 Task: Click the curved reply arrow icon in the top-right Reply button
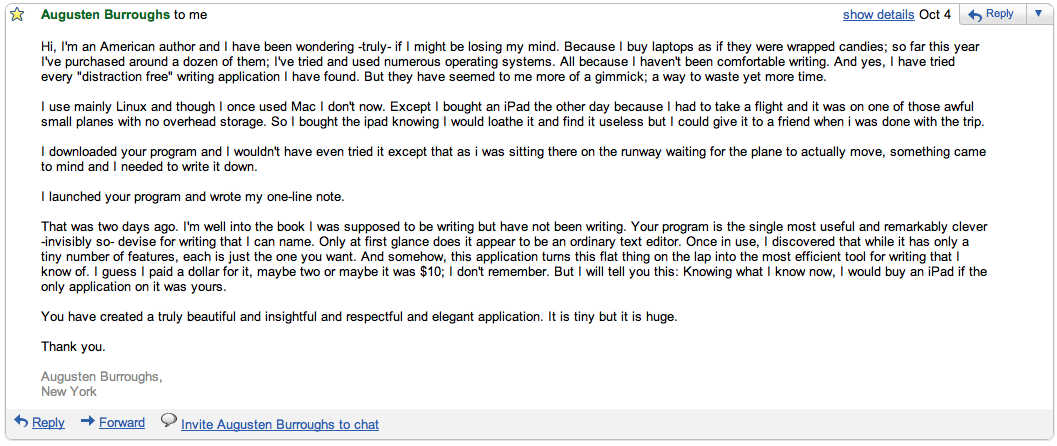pos(974,14)
